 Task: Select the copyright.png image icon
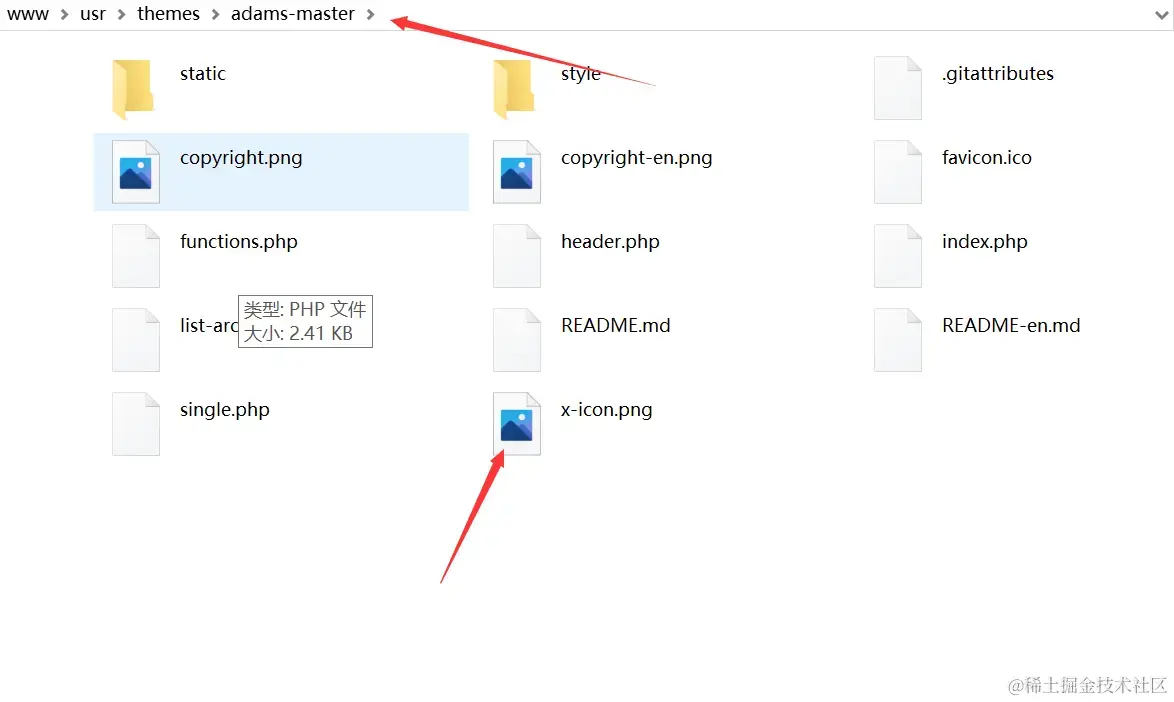tap(136, 171)
